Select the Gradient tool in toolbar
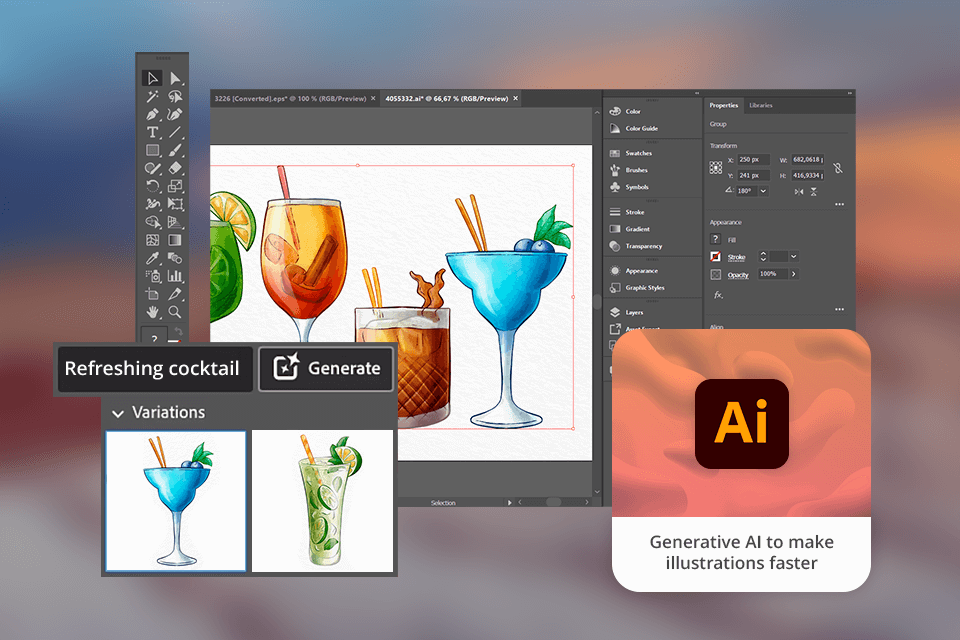 (x=175, y=240)
